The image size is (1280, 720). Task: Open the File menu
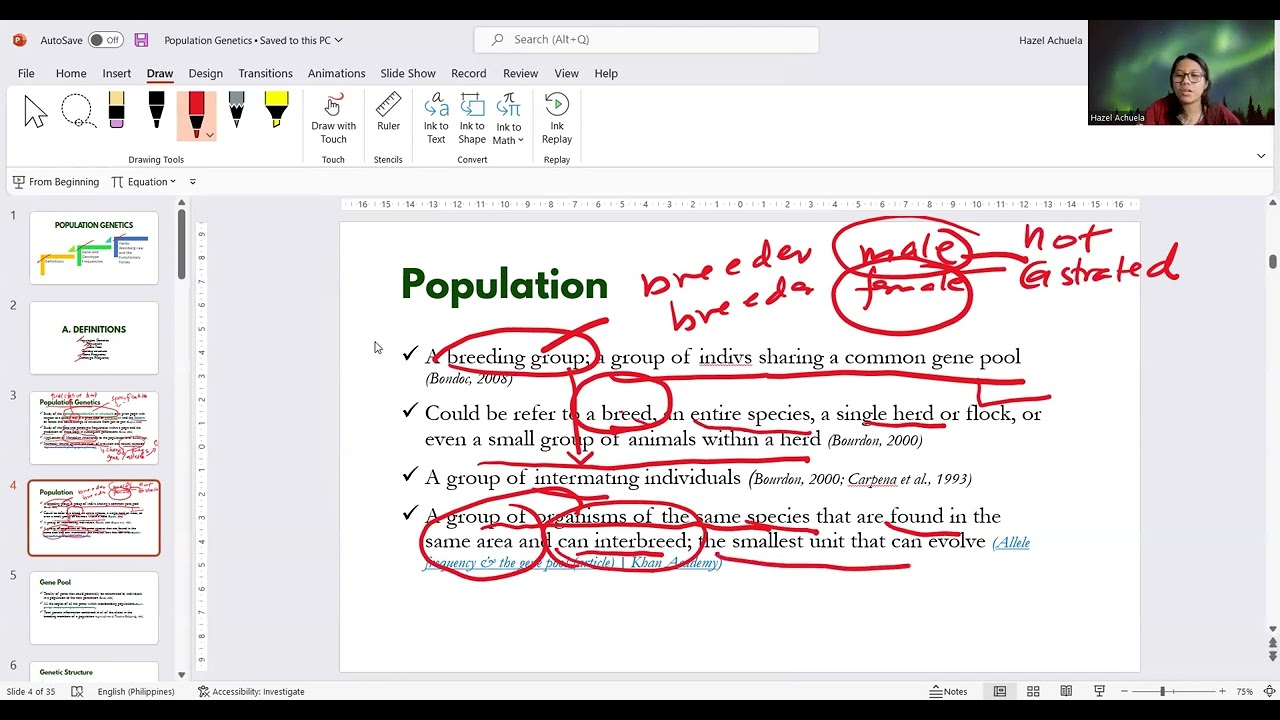26,73
